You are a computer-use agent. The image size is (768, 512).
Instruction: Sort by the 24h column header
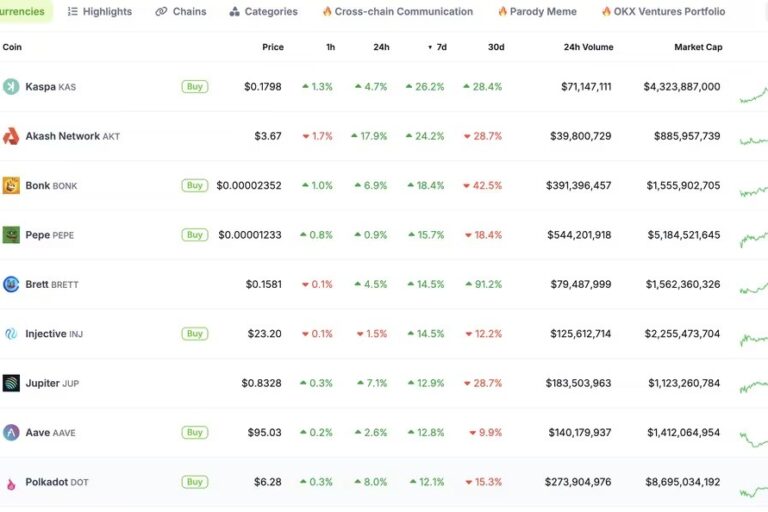tap(382, 47)
